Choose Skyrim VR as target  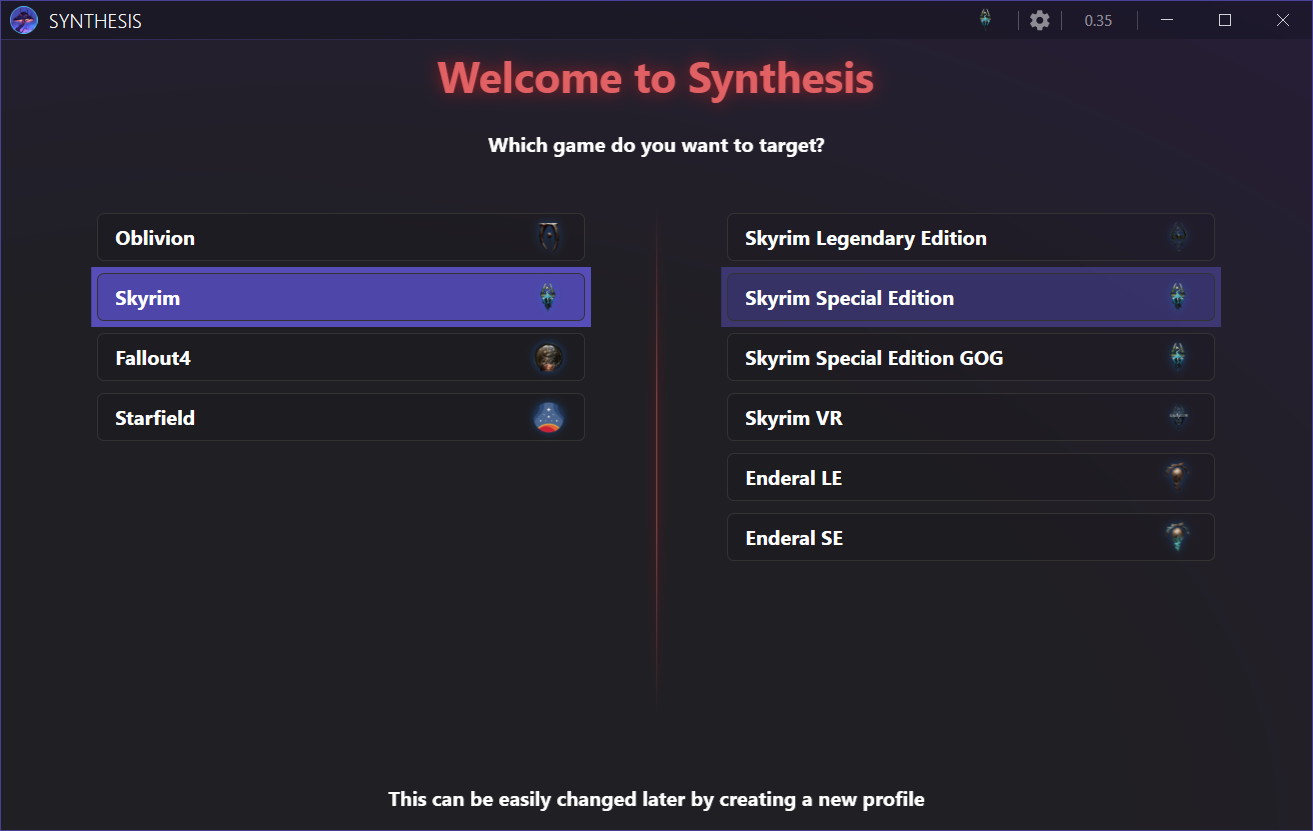[970, 417]
